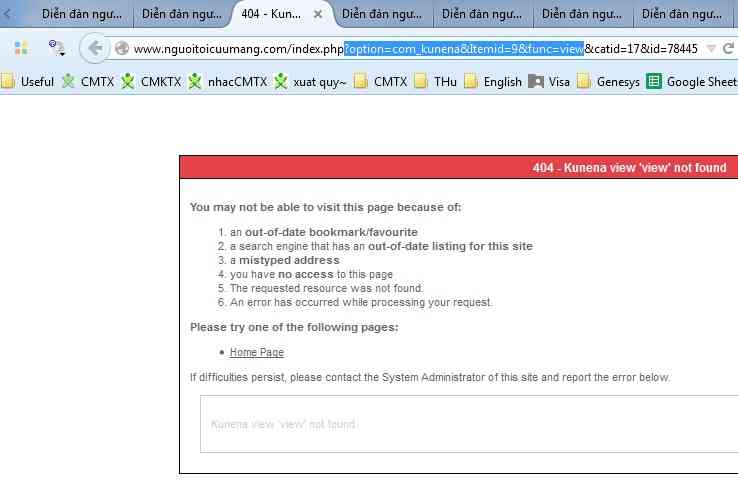738x483 pixels.
Task: Click the browser back arrow button
Action: click(94, 48)
